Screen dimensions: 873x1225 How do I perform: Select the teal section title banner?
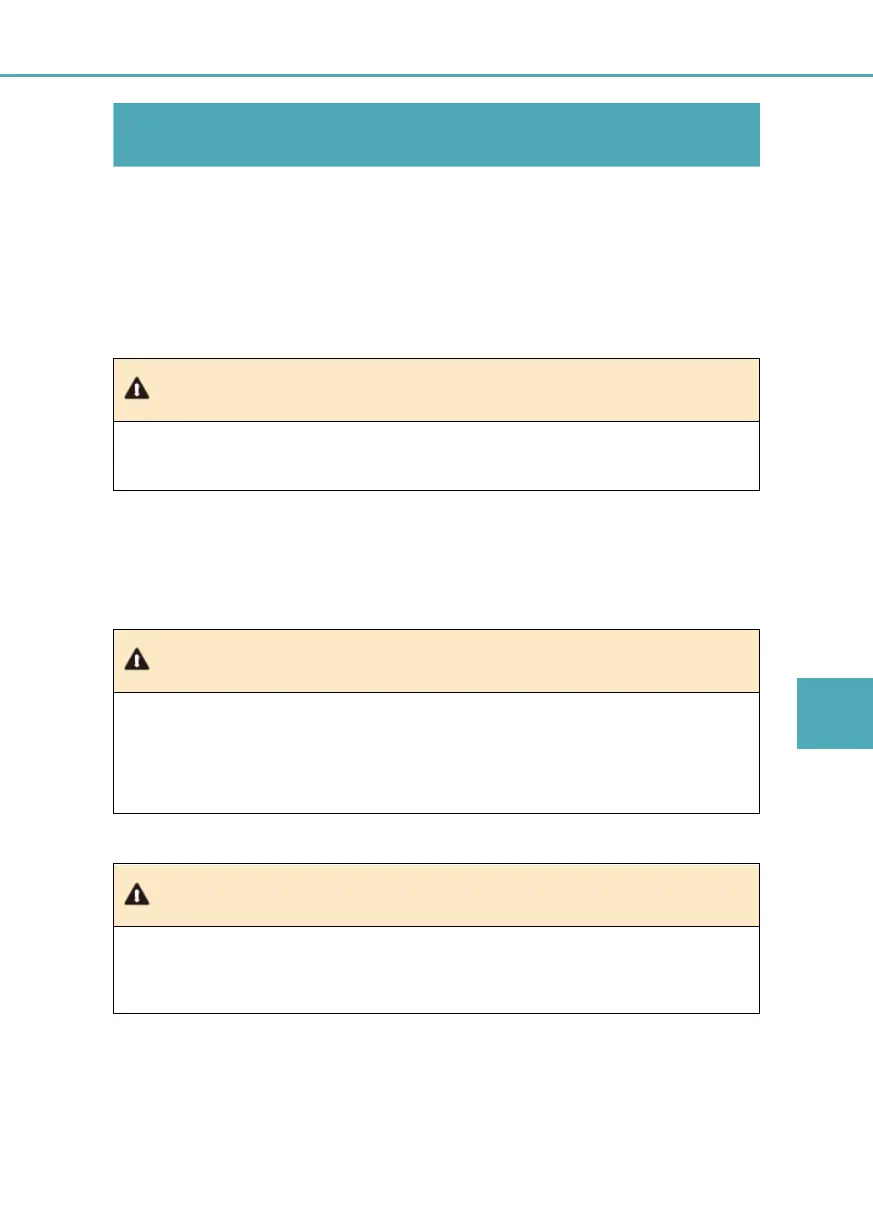tap(436, 134)
